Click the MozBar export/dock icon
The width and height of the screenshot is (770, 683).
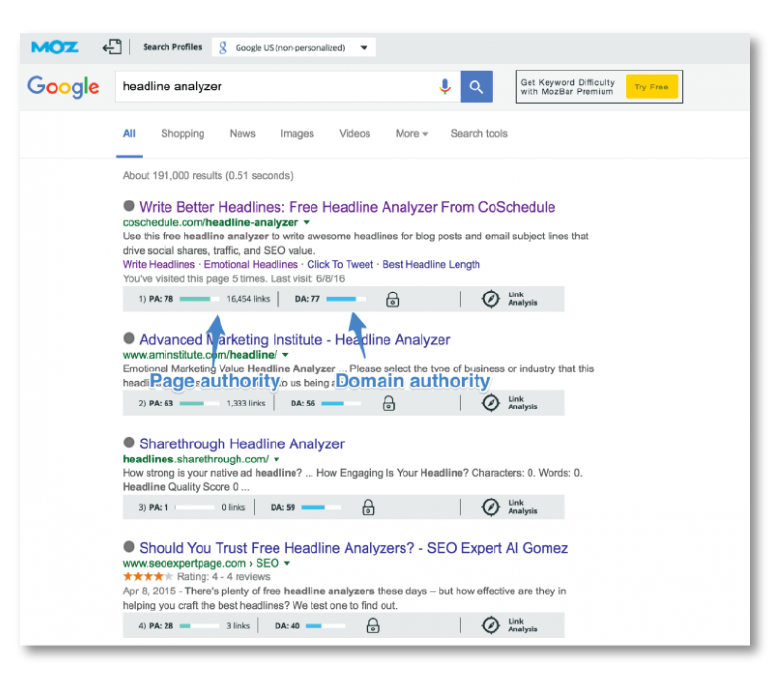[112, 47]
